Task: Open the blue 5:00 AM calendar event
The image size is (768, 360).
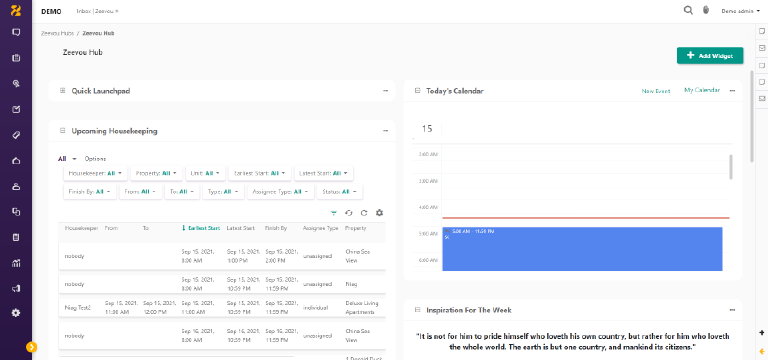Action: click(582, 249)
